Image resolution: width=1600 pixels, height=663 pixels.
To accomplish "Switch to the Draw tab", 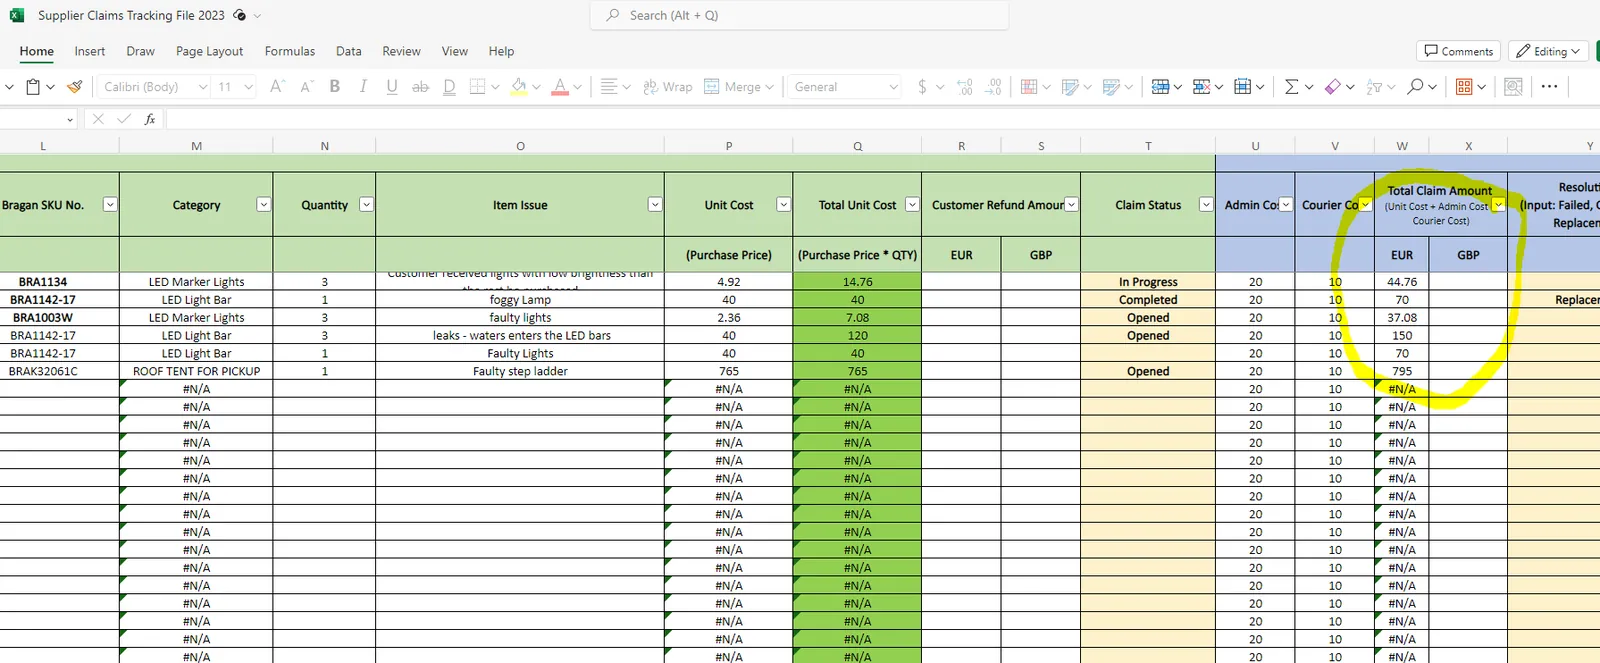I will click(140, 51).
